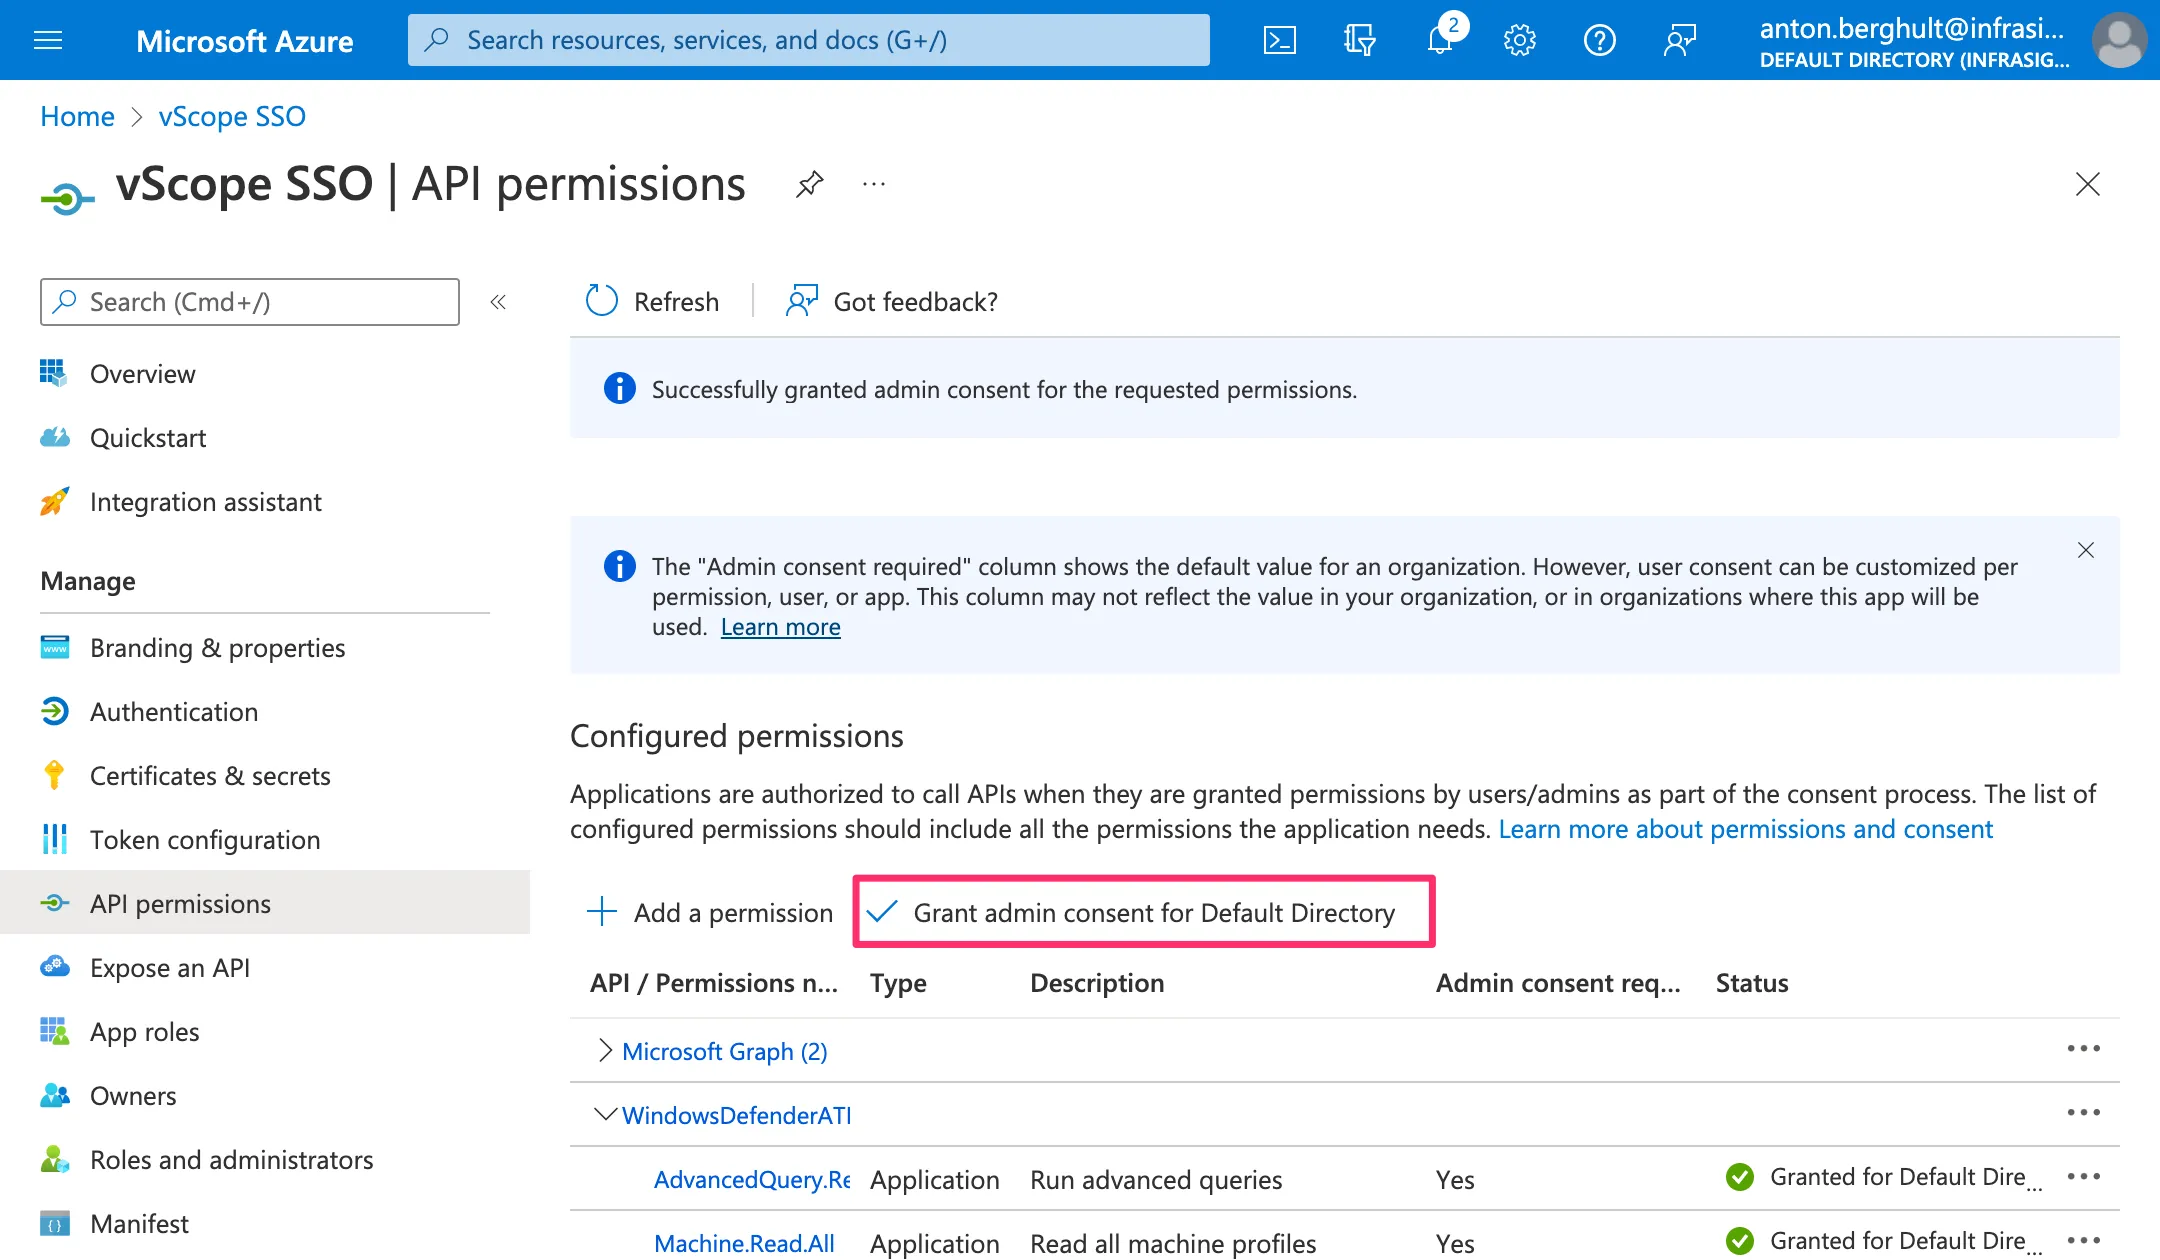Focus the Search resources, services, and docs box
The image size is (2160, 1260).
pyautogui.click(x=809, y=40)
